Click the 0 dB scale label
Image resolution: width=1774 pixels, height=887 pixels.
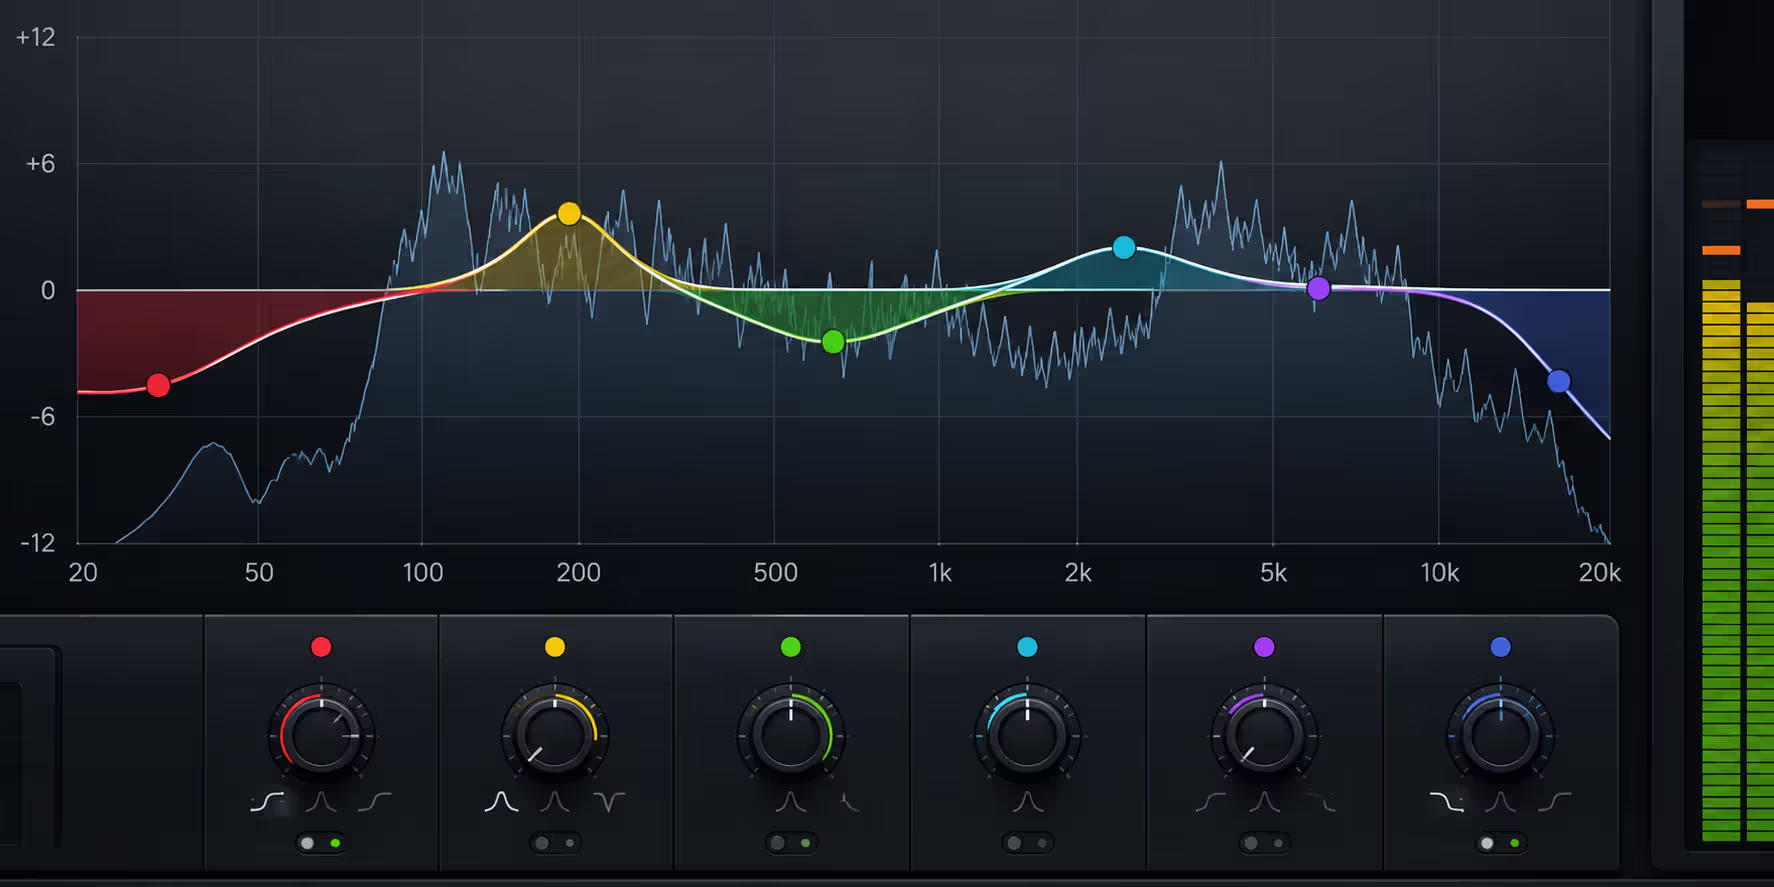[48, 290]
